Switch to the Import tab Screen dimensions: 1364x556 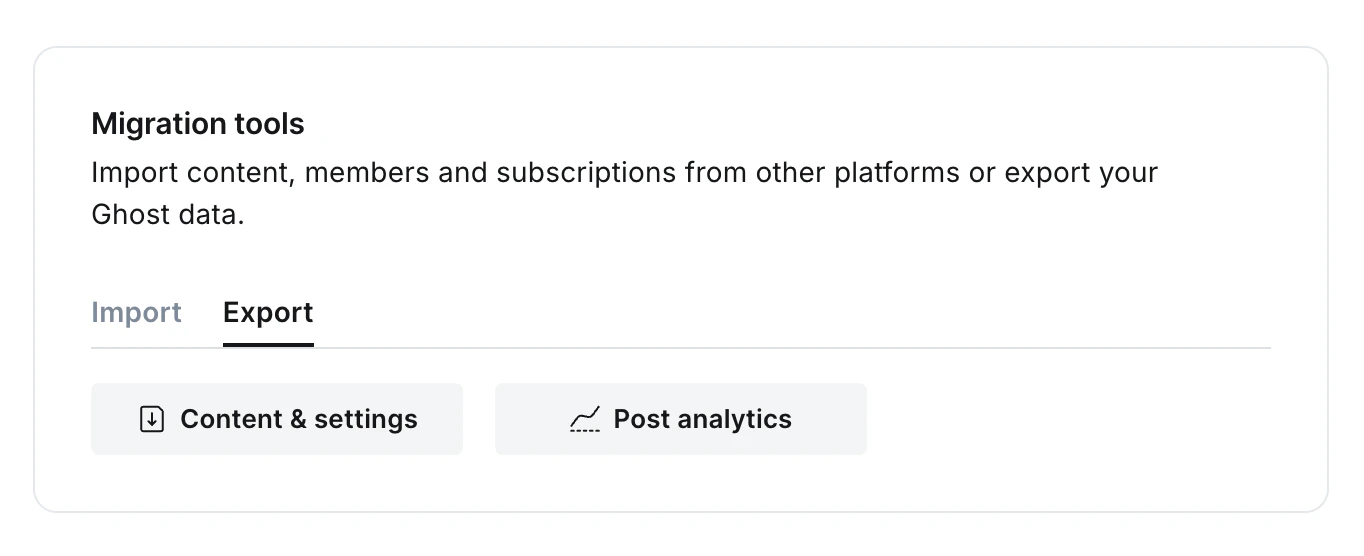point(136,313)
